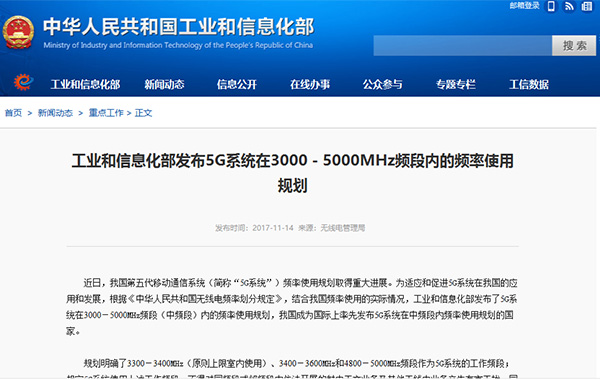
Task: Open 在线办事 navigation menu
Action: tap(310, 85)
